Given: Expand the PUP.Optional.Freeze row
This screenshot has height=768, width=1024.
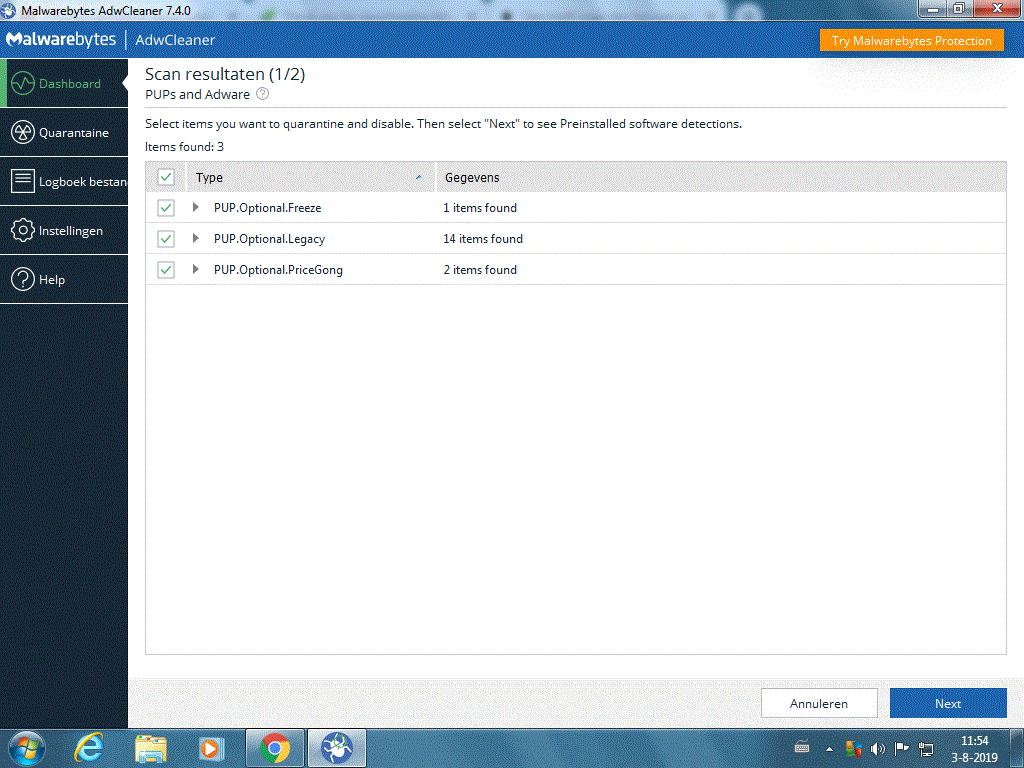Looking at the screenshot, I should click(195, 207).
